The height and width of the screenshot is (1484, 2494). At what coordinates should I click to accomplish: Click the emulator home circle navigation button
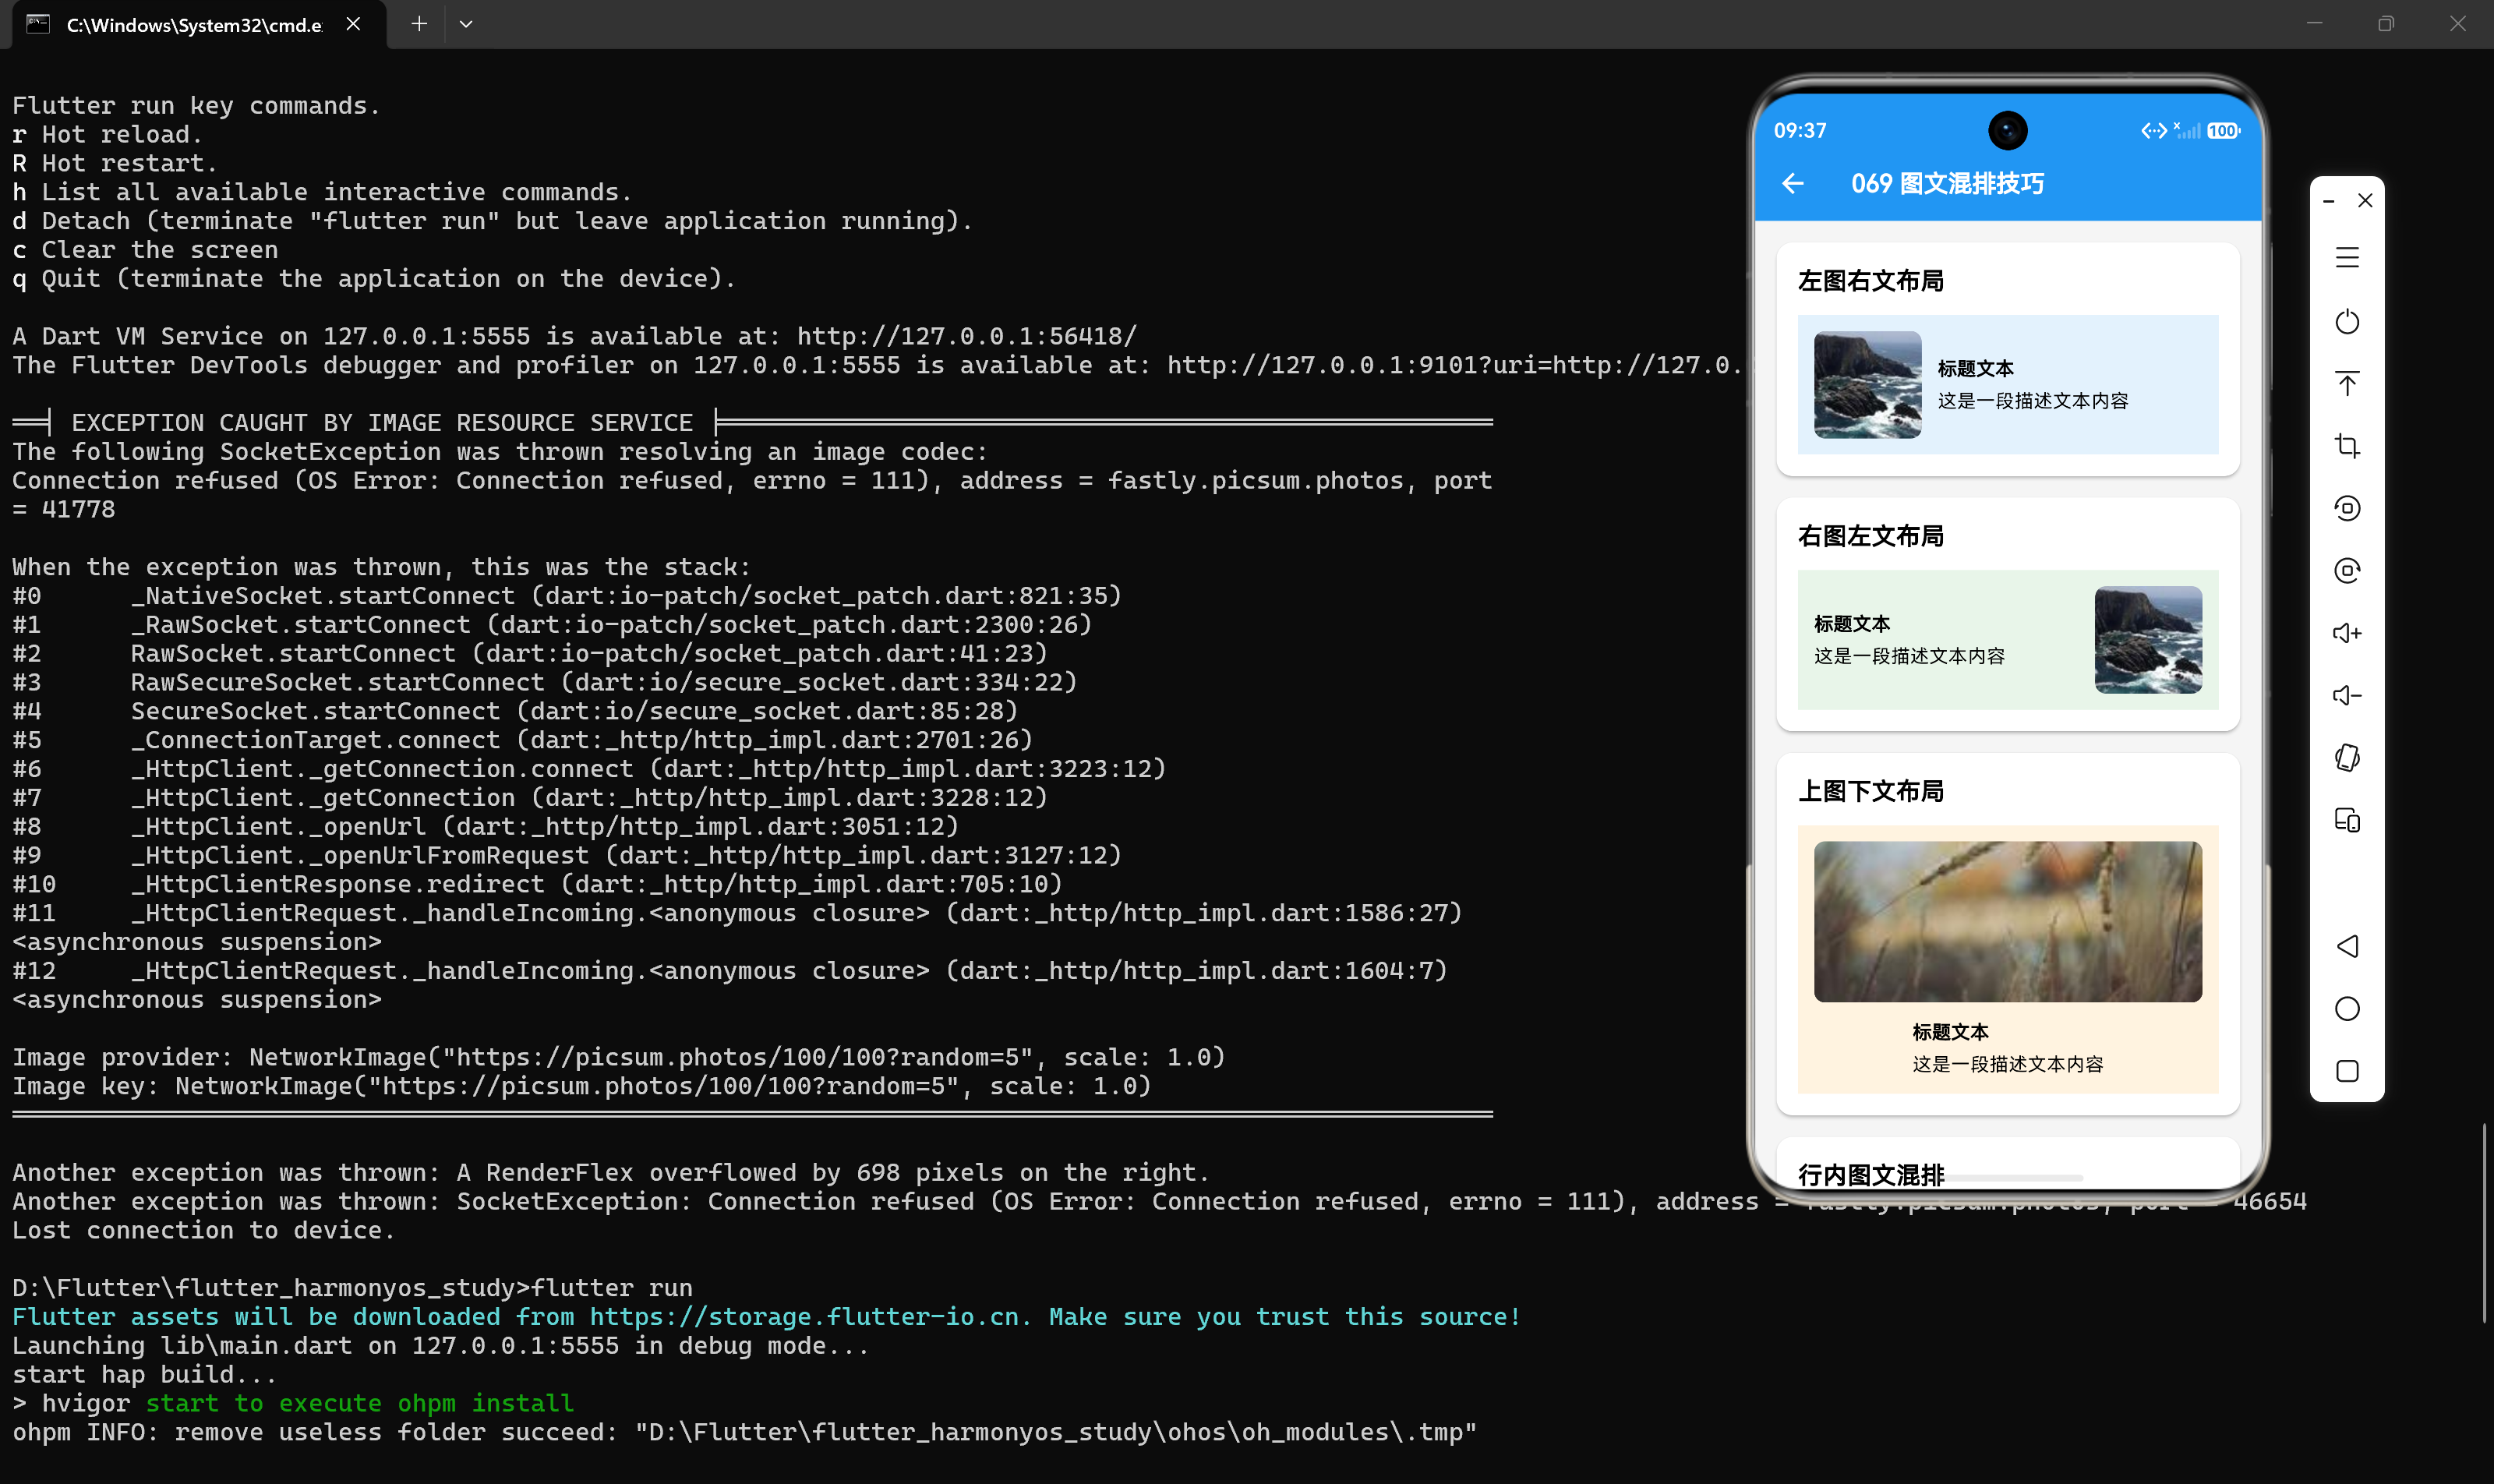(2347, 1008)
